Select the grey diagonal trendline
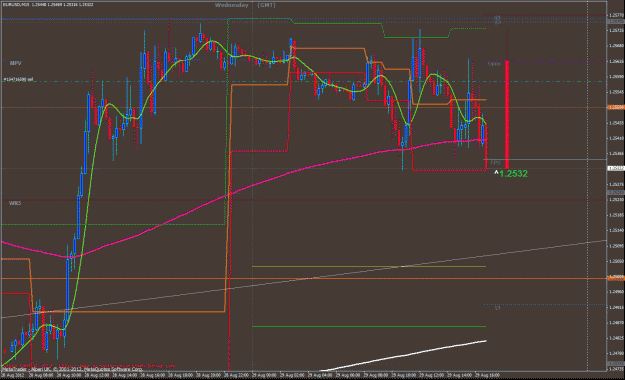 click(303, 279)
